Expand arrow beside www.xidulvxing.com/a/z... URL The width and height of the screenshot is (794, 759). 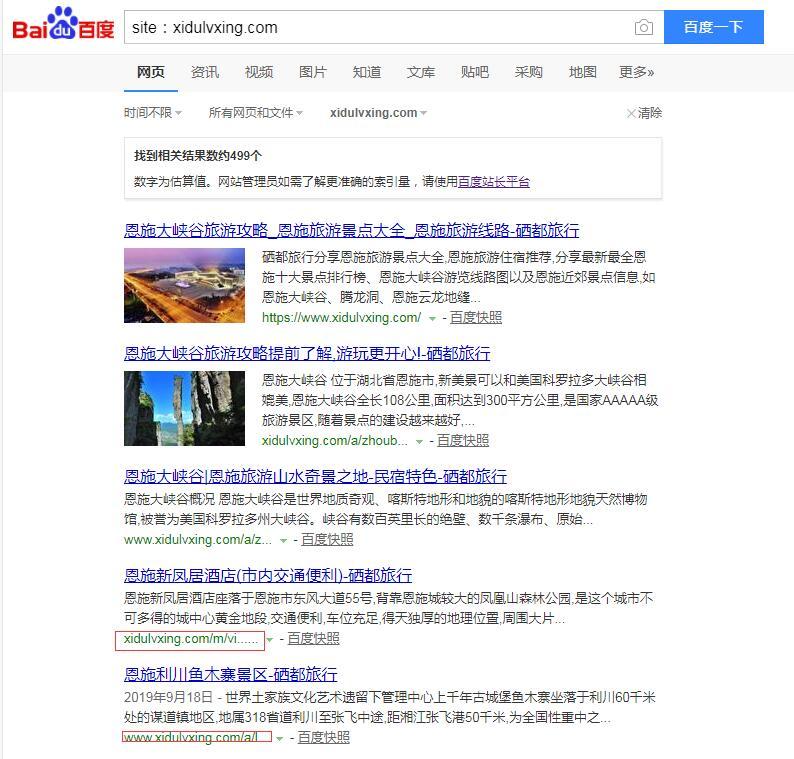click(x=284, y=541)
